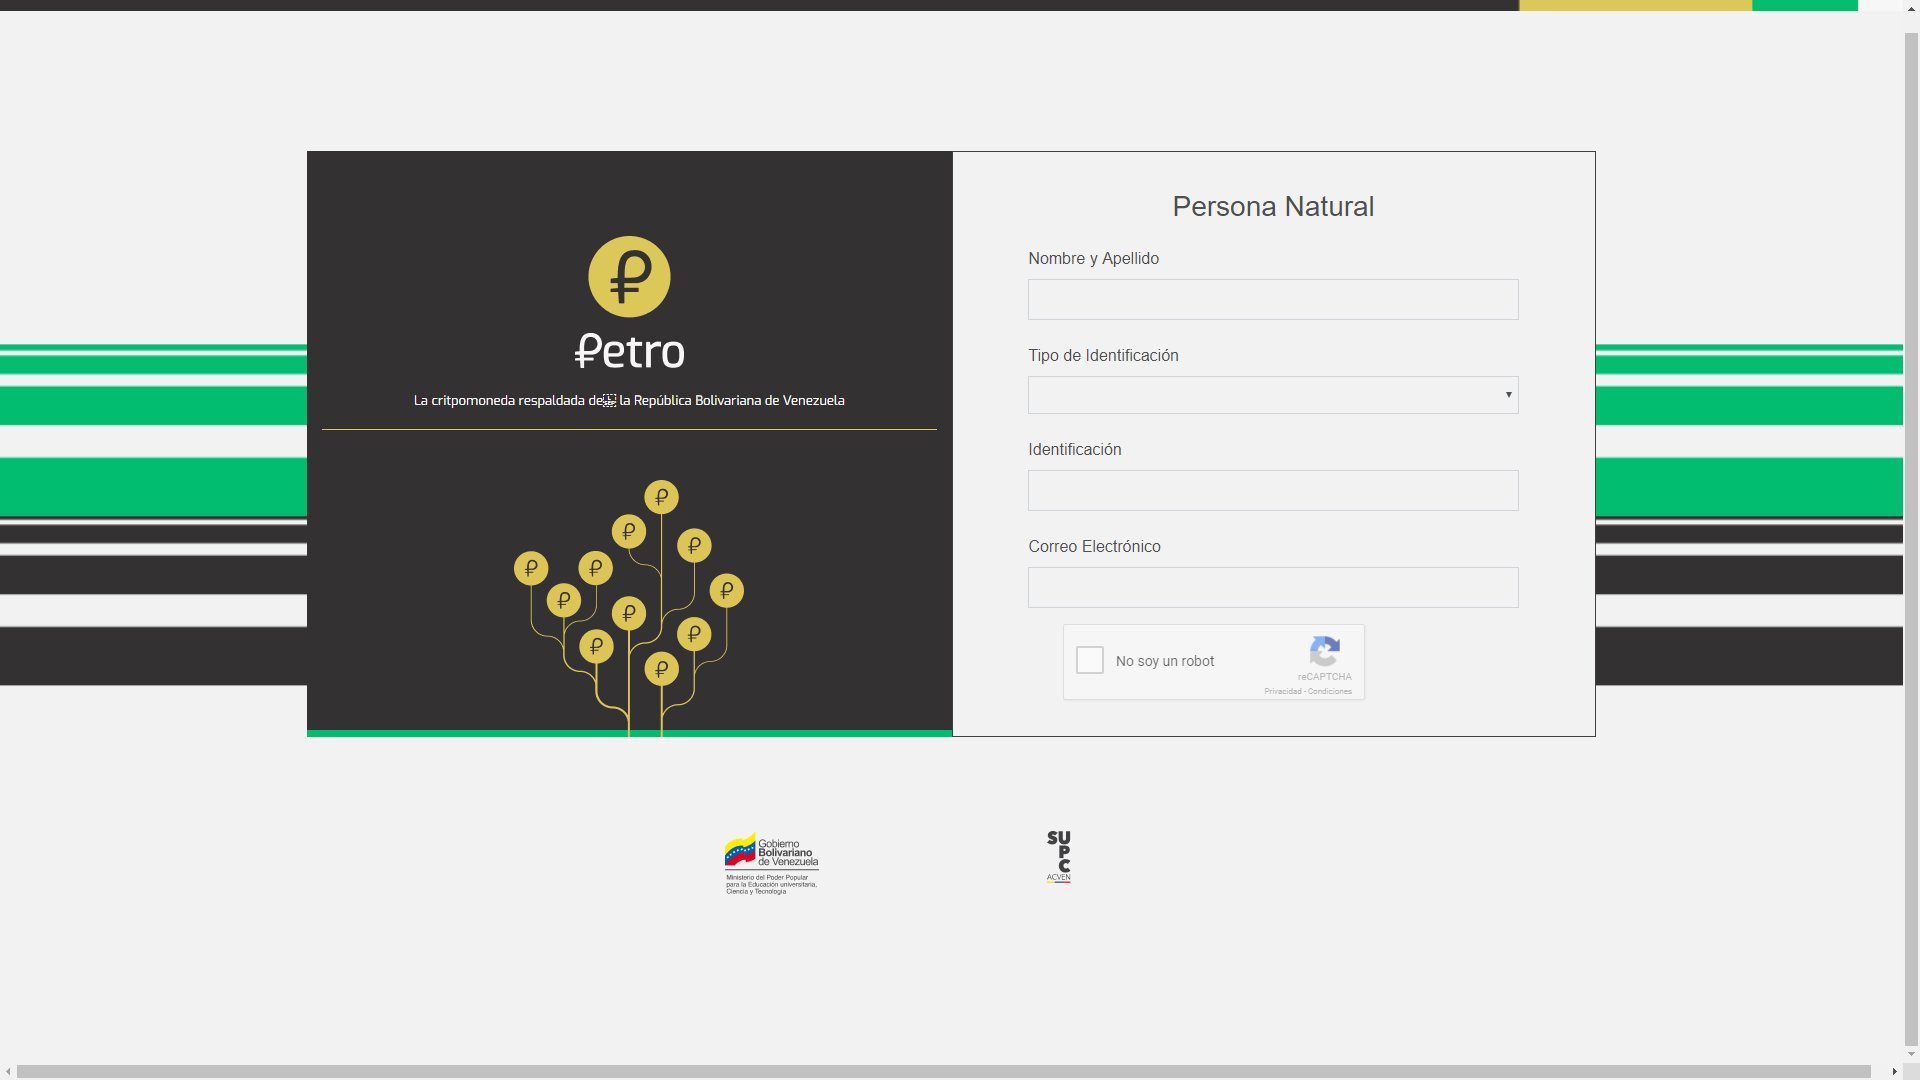Focus the Correo Electrónico input field

[x=1273, y=587]
